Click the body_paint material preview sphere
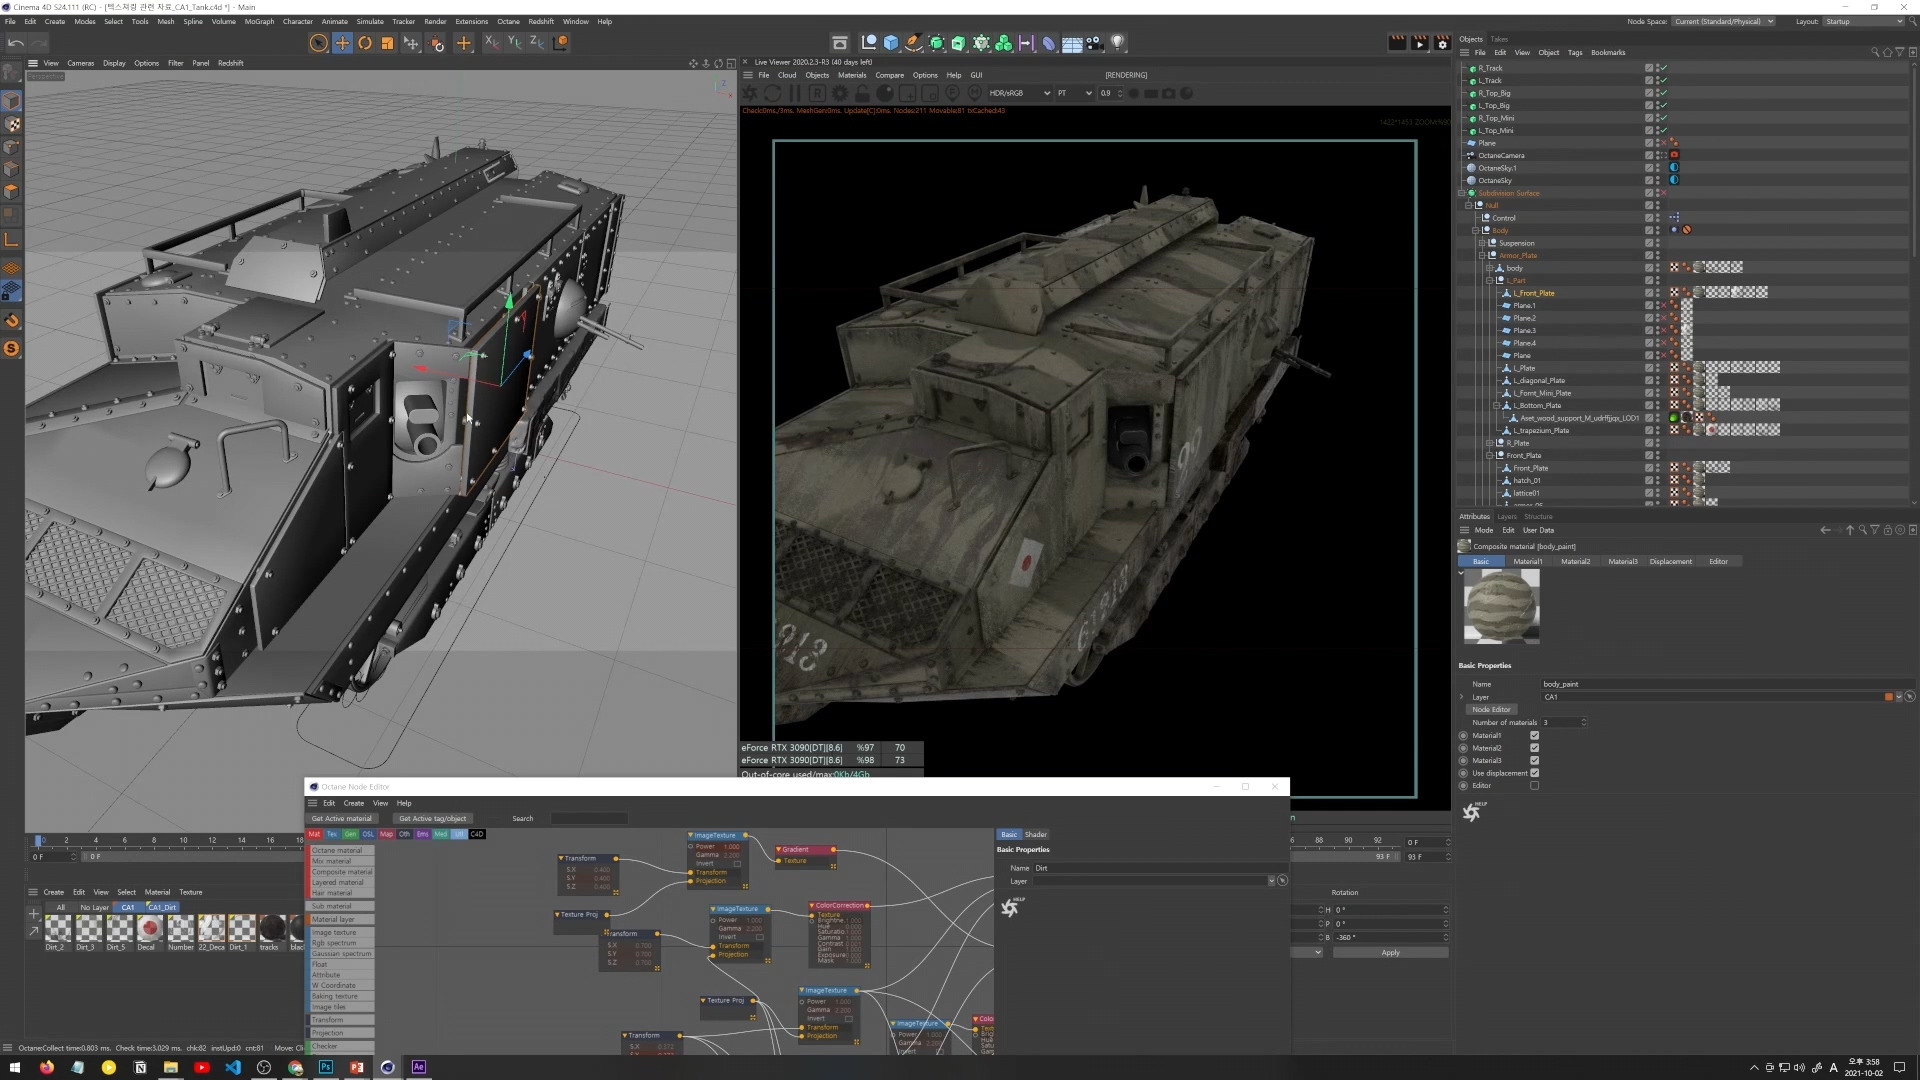The height and width of the screenshot is (1080, 1920). pyautogui.click(x=1500, y=607)
